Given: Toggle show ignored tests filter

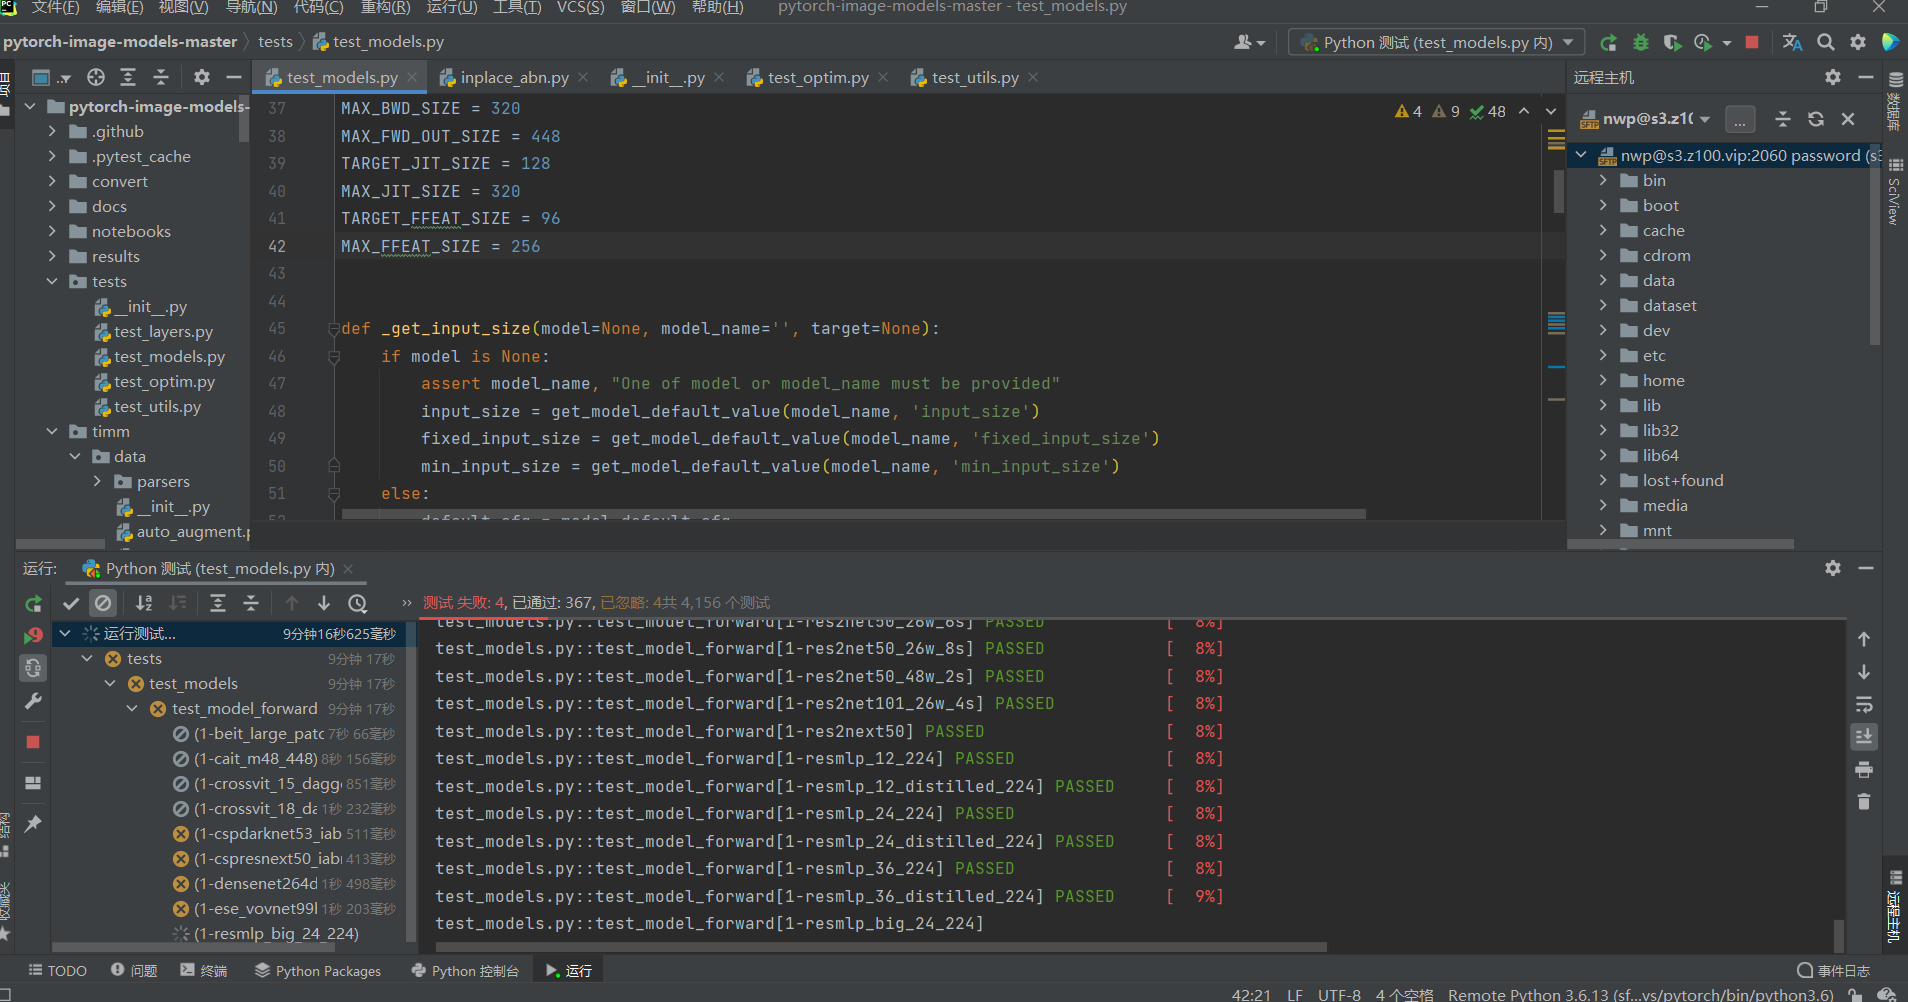Looking at the screenshot, I should click(103, 603).
